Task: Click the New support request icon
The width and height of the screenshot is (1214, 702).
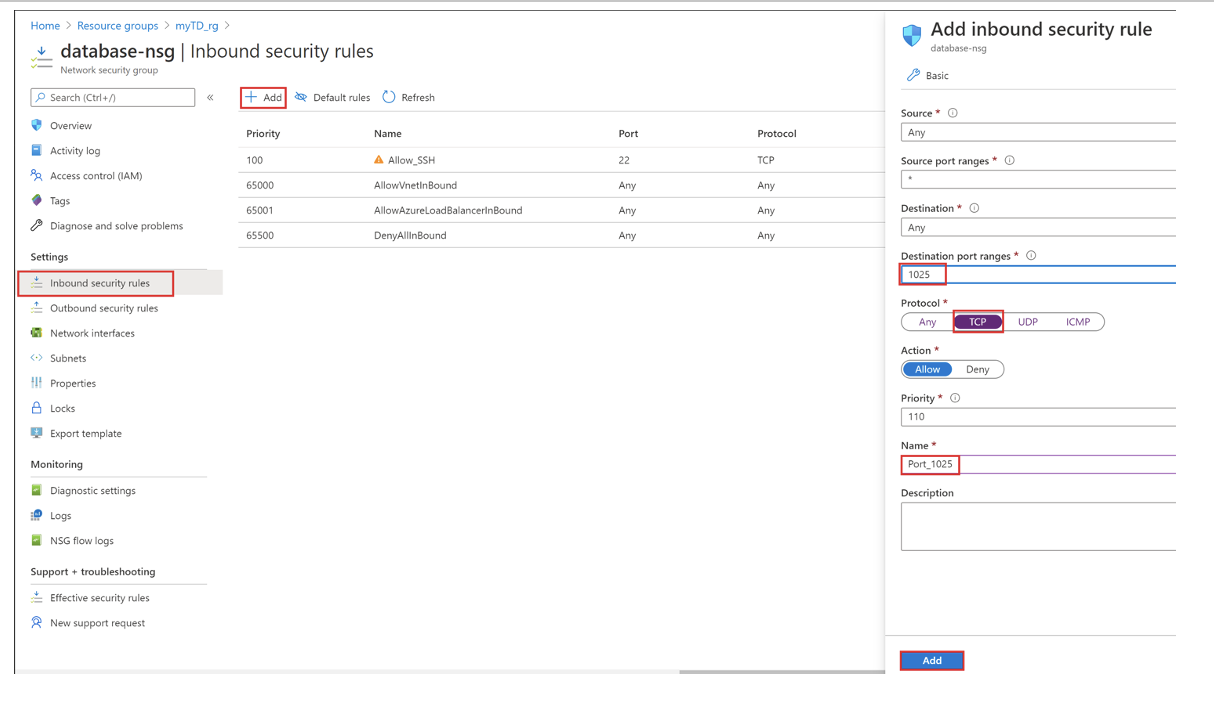Action: 37,622
